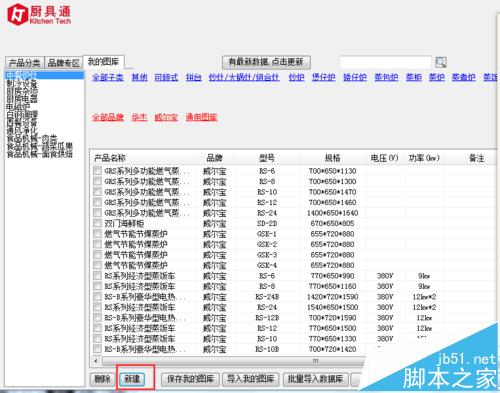Click the 670*650*805 spec cell
Screen dimensions: 500x393
pyautogui.click(x=332, y=223)
